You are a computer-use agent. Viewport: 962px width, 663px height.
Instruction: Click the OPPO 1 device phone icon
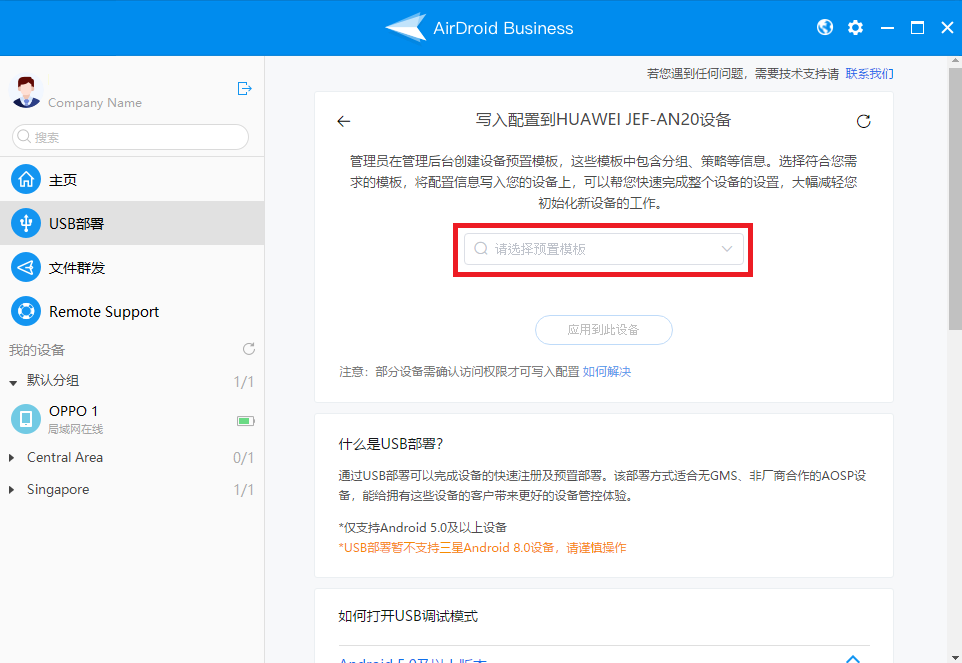[x=26, y=419]
